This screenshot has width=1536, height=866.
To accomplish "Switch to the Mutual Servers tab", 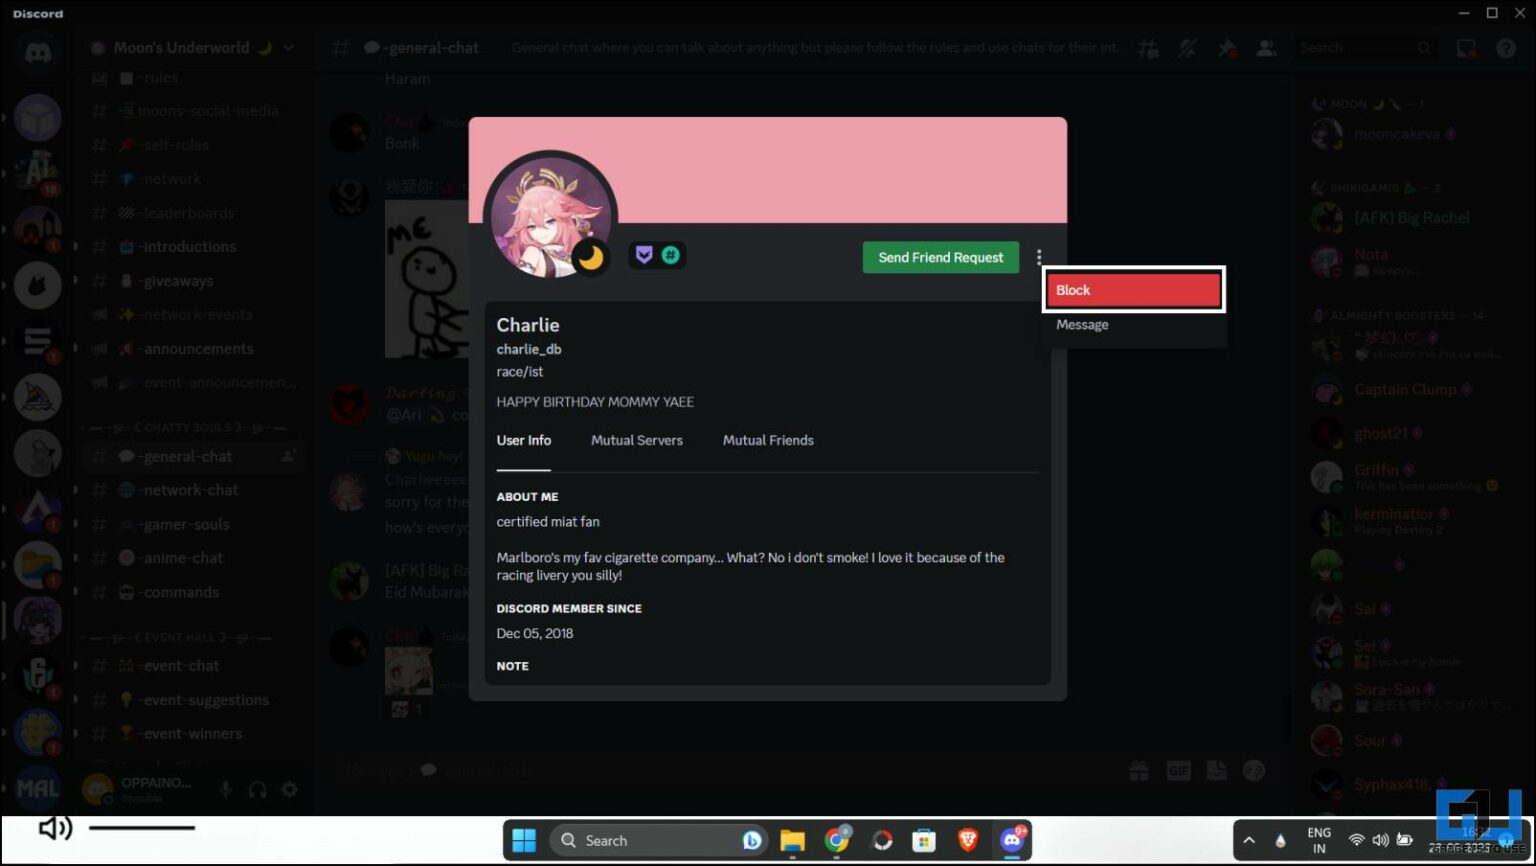I will coord(637,440).
